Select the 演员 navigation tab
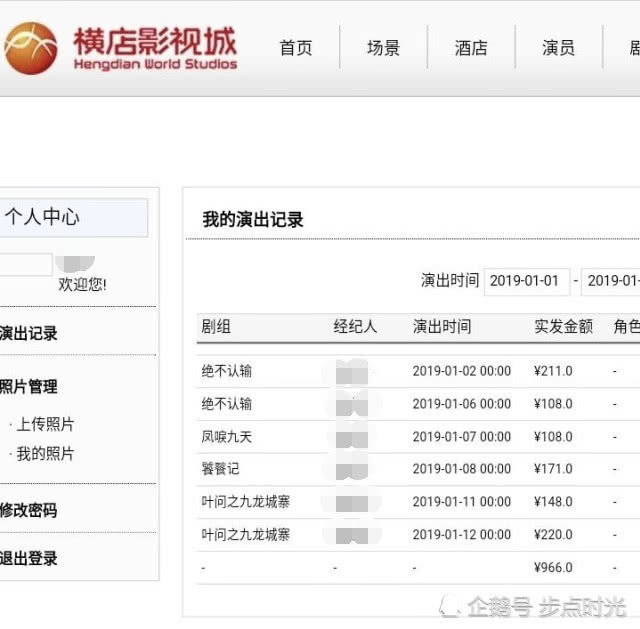Viewport: 640px width, 629px height. (x=558, y=48)
